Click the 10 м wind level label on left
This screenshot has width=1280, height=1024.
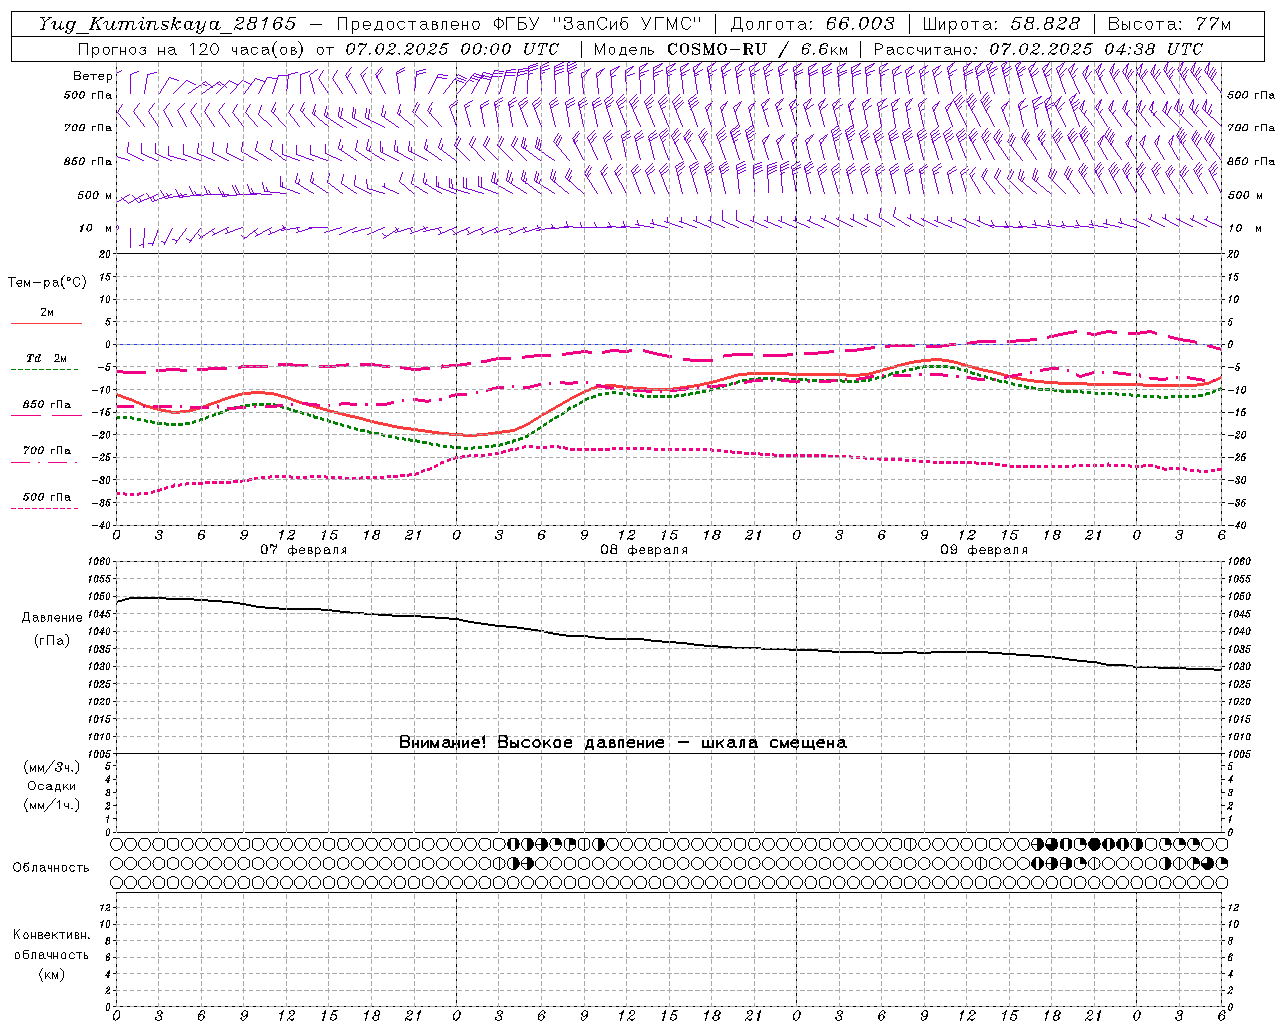(x=96, y=228)
